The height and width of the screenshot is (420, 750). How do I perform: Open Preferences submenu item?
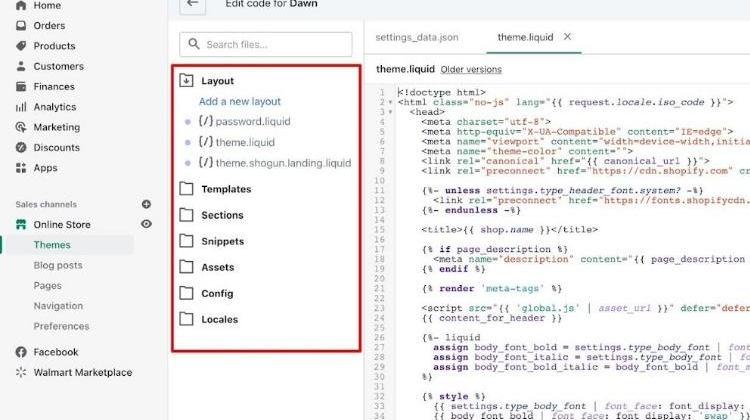click(61, 326)
